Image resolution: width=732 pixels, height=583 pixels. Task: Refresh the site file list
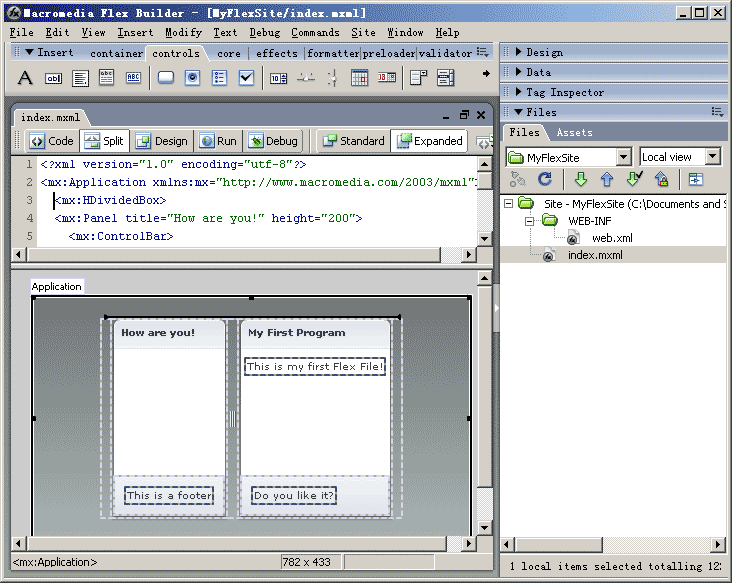(x=545, y=179)
